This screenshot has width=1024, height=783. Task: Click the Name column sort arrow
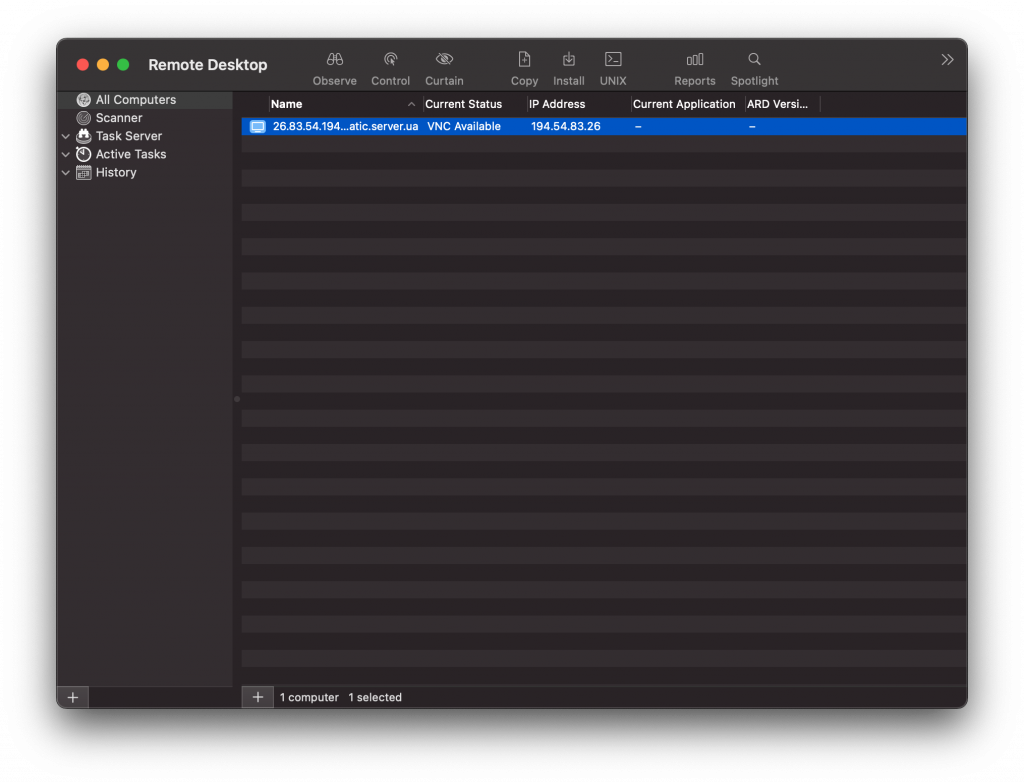coord(411,104)
